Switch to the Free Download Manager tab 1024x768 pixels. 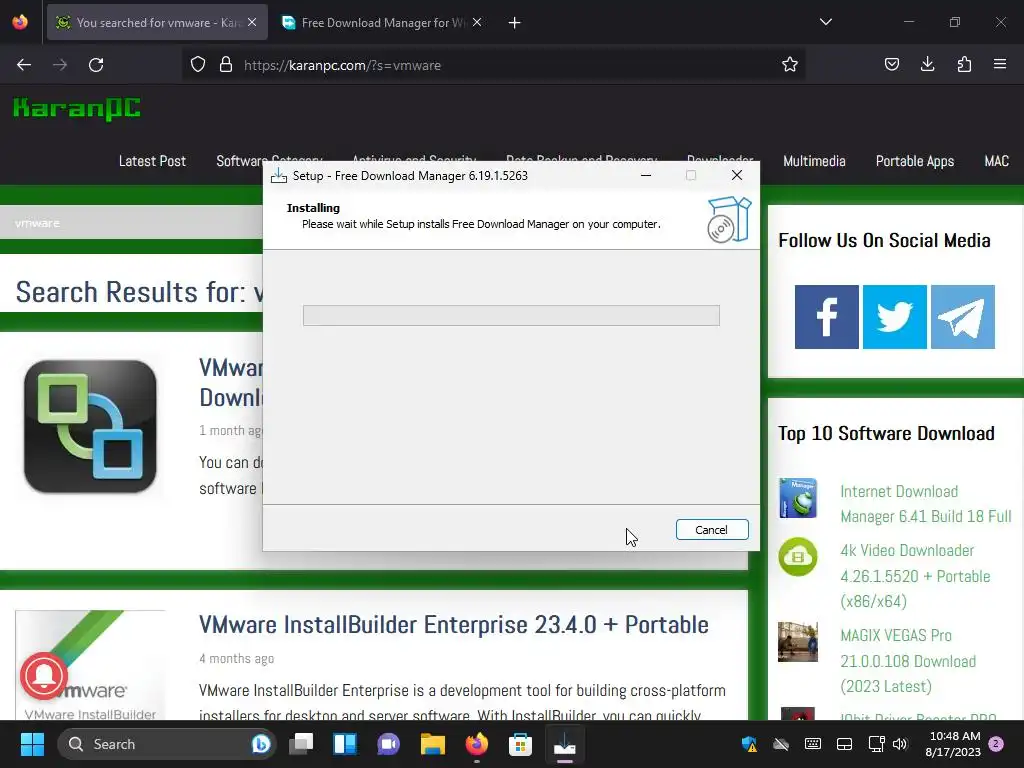pos(382,22)
